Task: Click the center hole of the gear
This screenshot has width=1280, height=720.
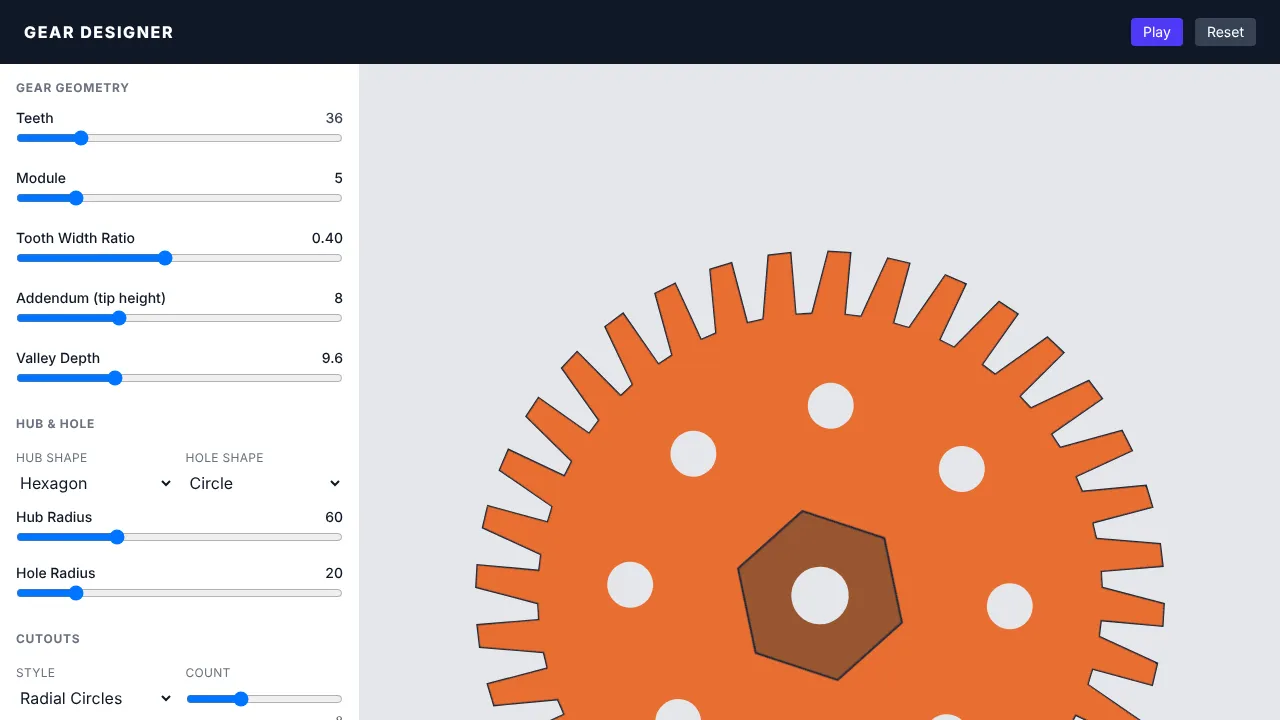Action: click(820, 595)
